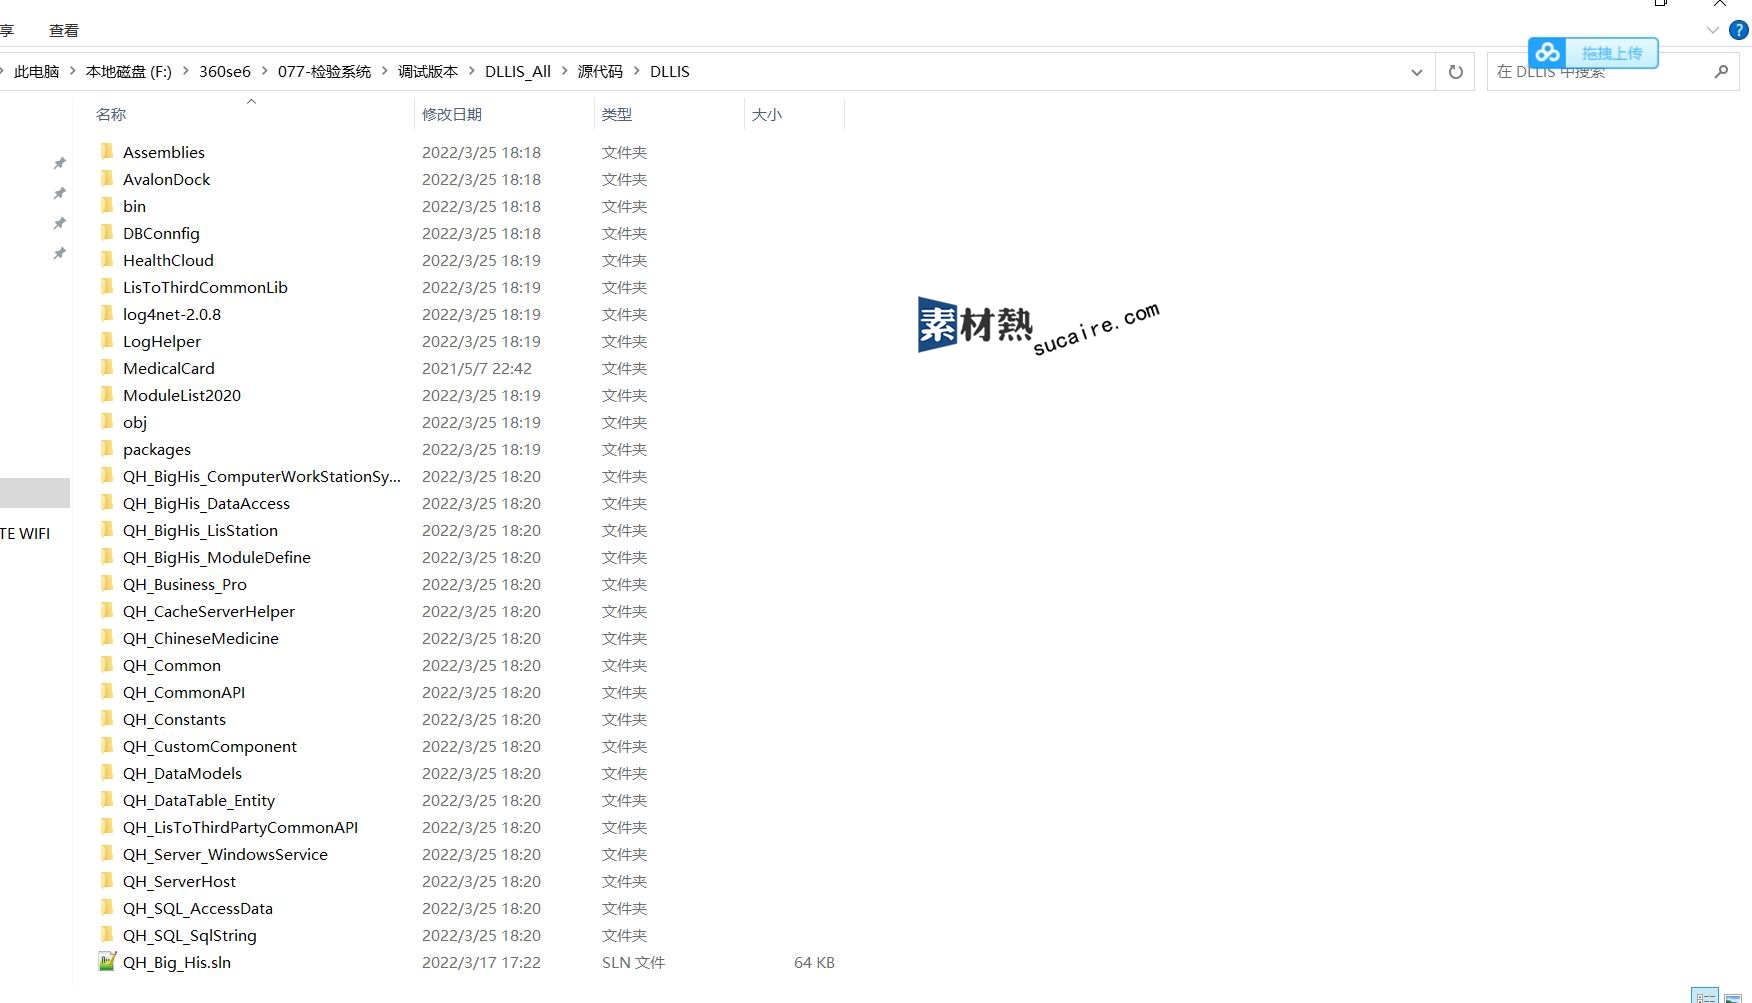Click the search magnifier icon
Viewport: 1752px width, 1003px height.
click(x=1720, y=72)
